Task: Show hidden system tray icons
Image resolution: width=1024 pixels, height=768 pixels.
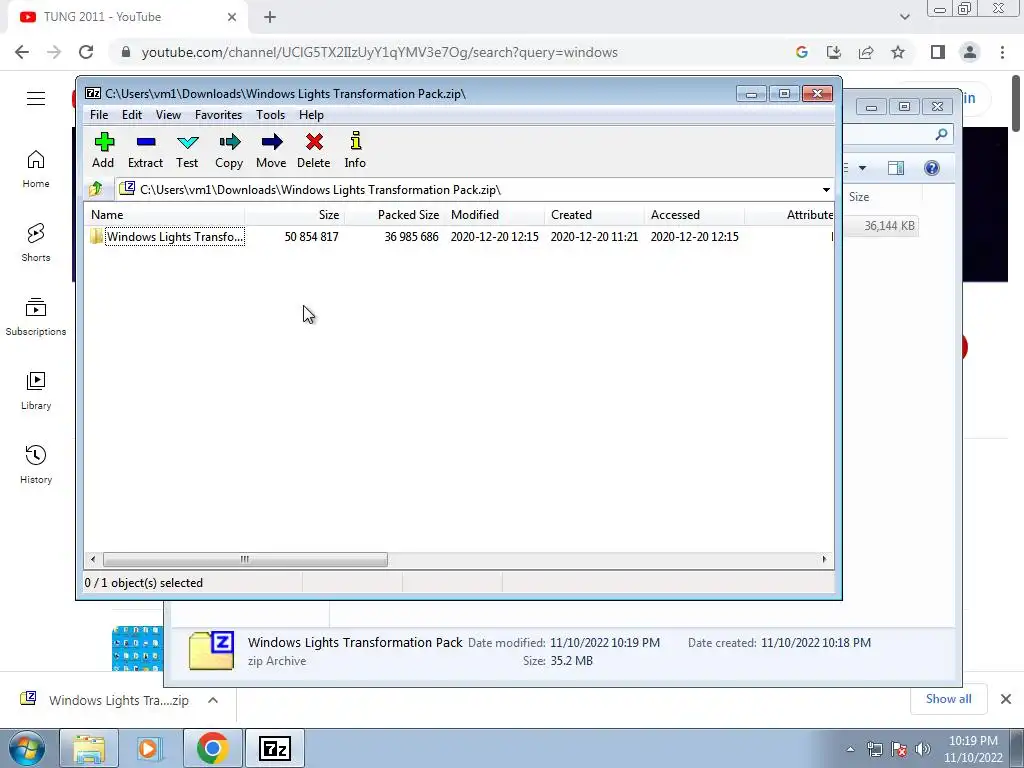Action: 850,749
